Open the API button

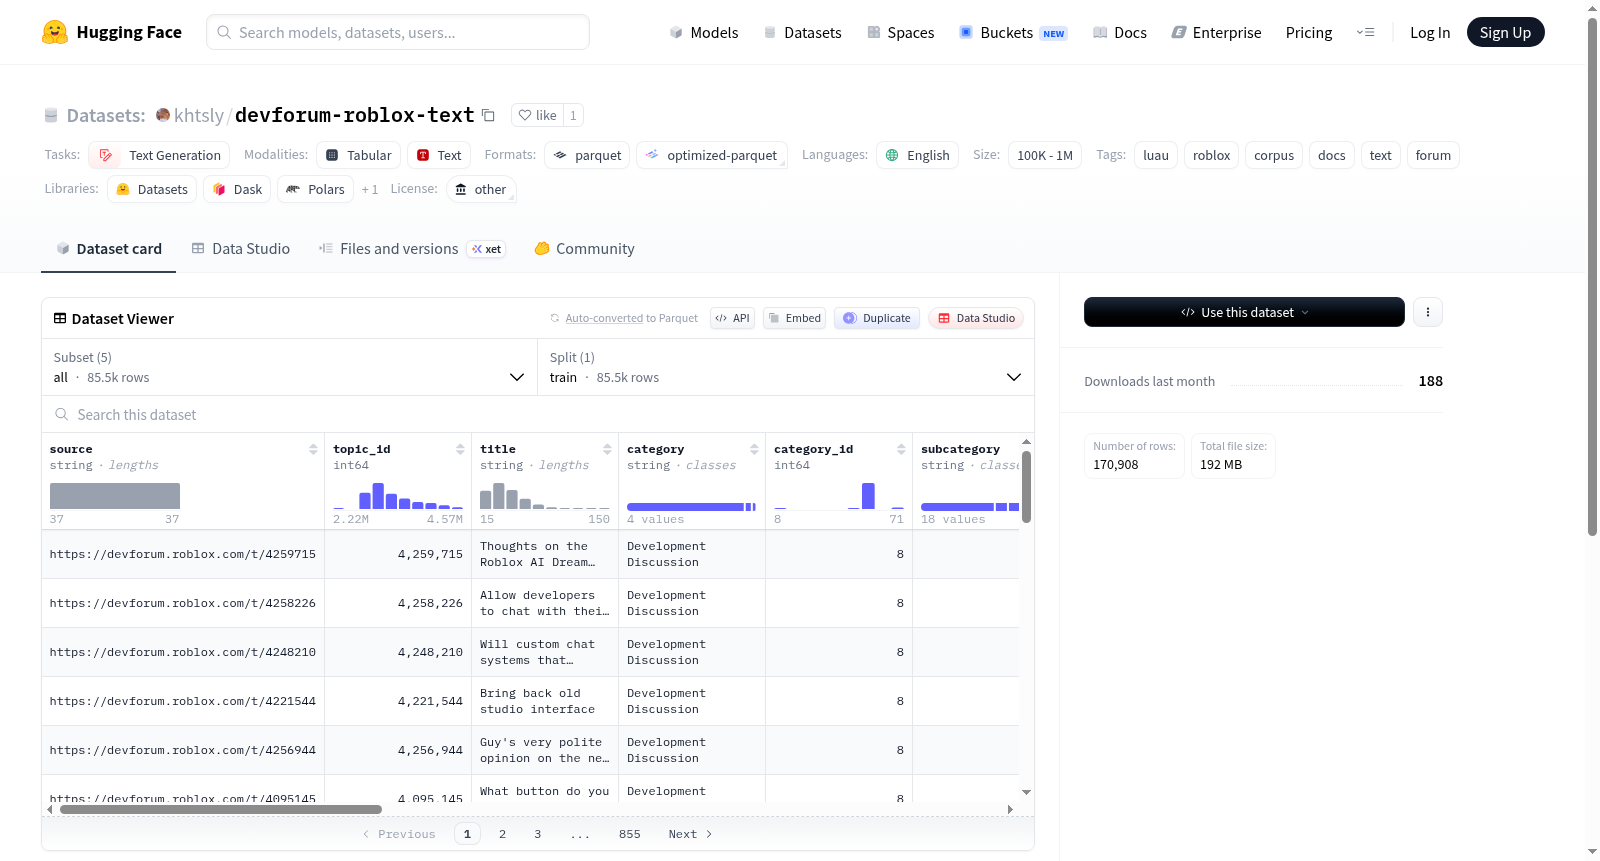(x=732, y=318)
